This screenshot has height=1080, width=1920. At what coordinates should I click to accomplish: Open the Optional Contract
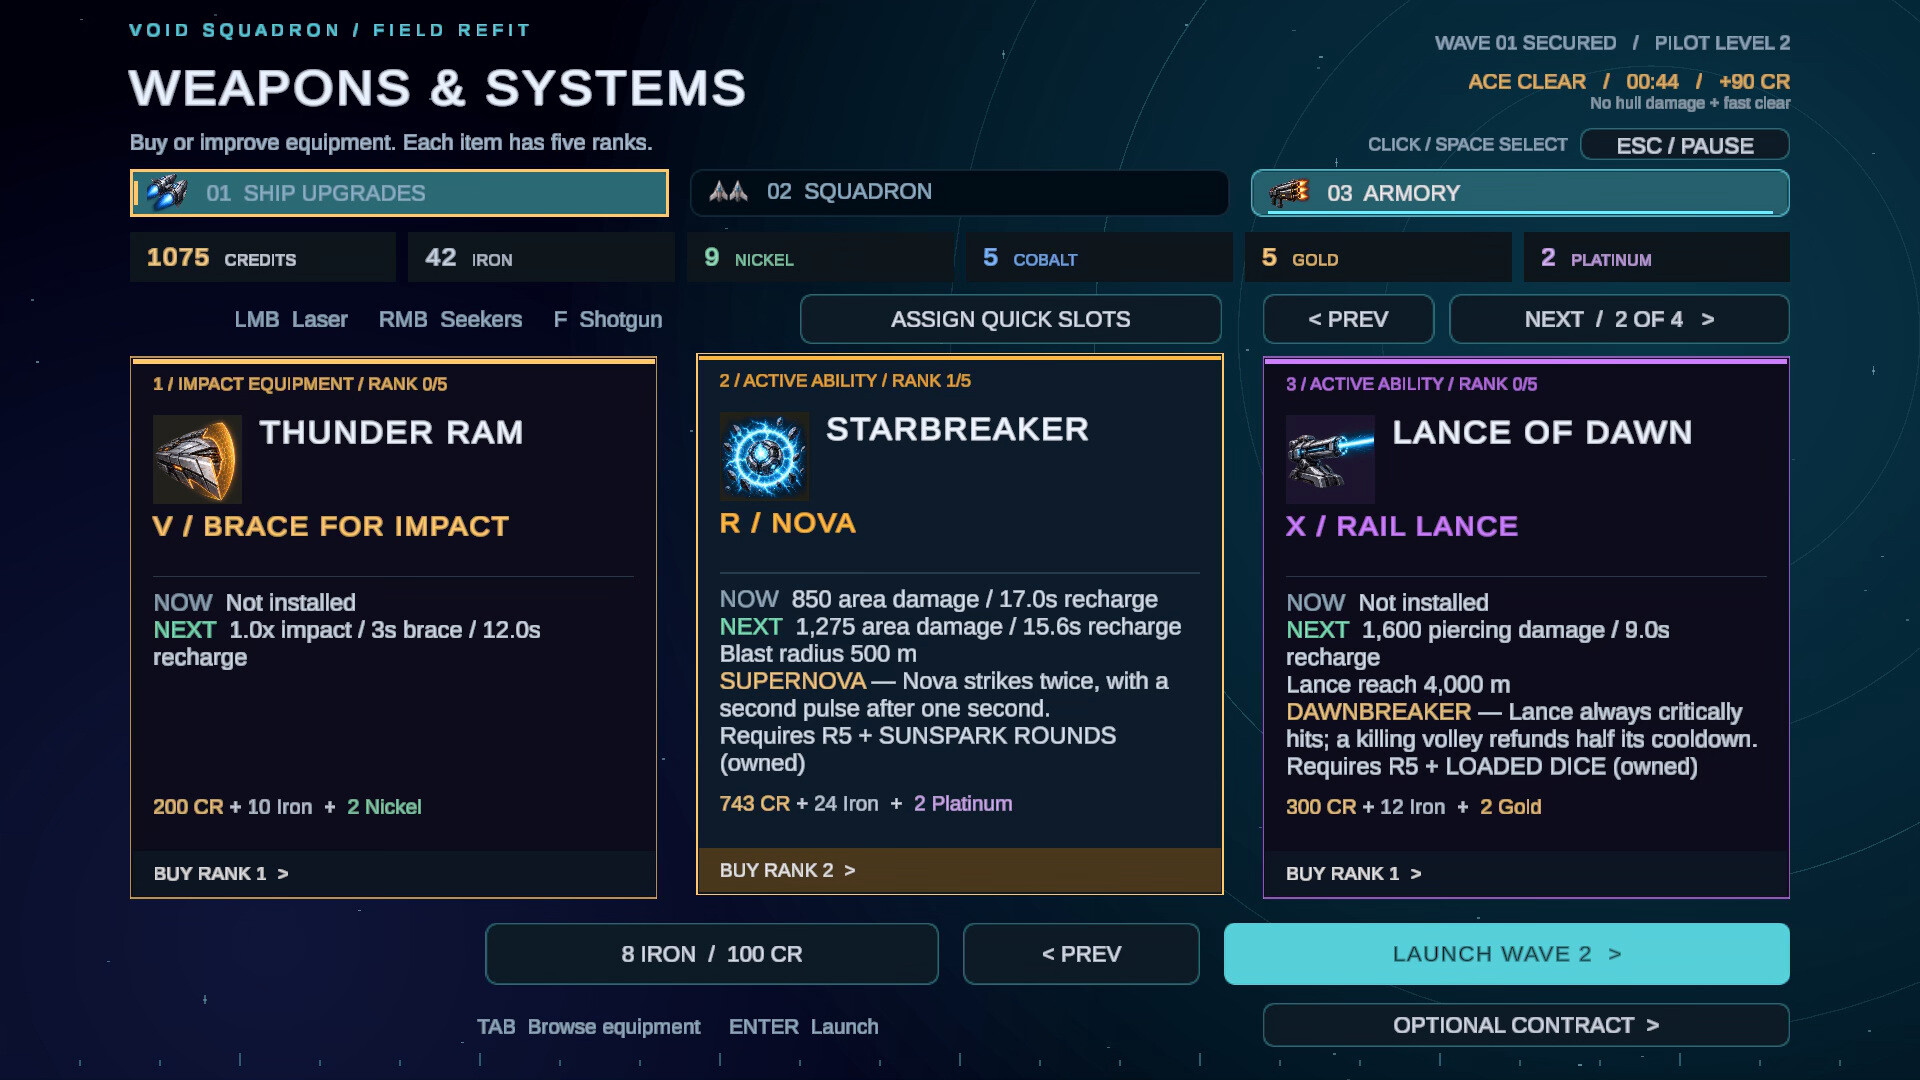(1526, 1025)
